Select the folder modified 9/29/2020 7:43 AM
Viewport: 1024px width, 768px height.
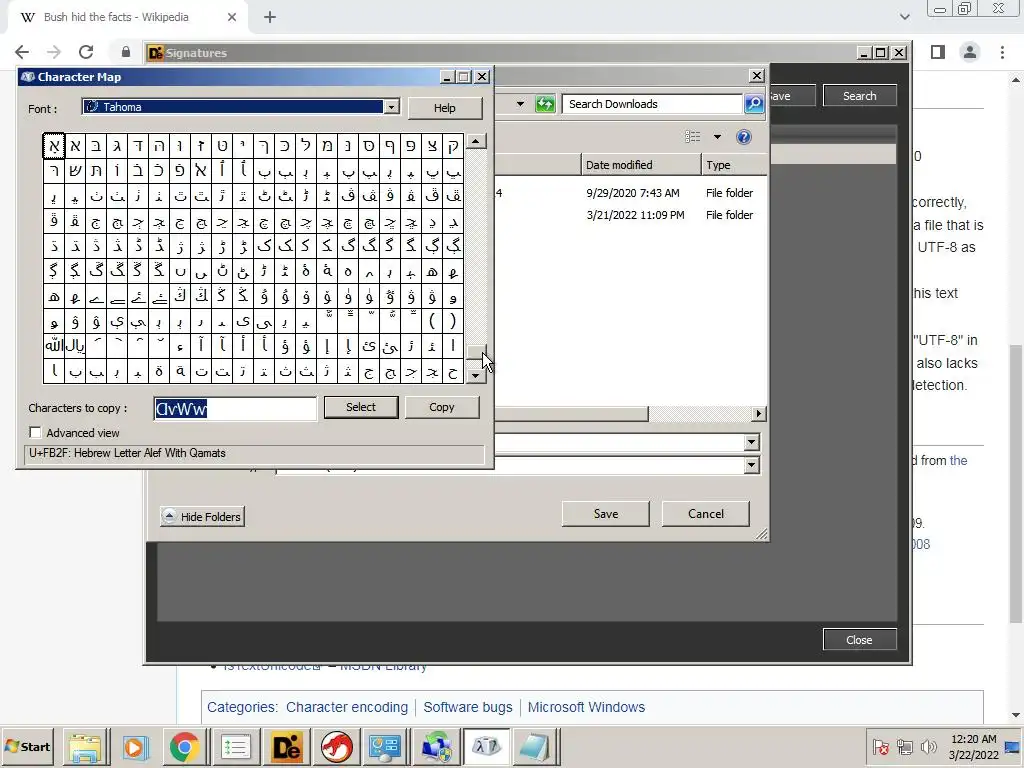[630, 193]
